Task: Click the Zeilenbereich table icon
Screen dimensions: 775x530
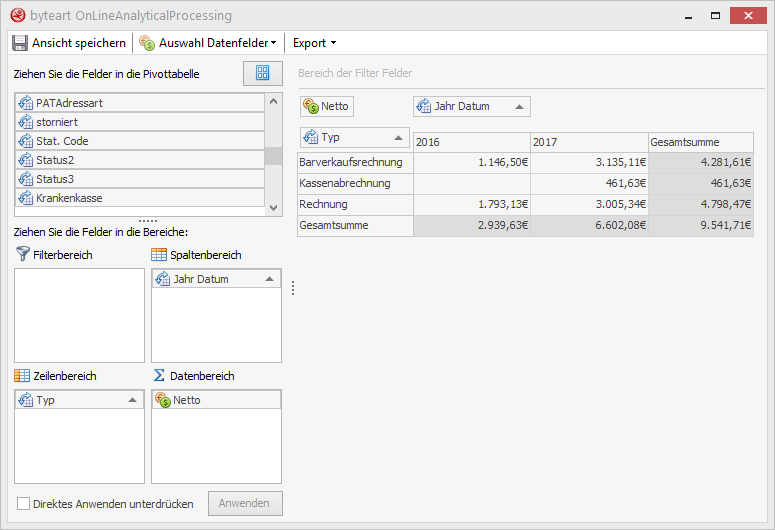Action: [23, 376]
